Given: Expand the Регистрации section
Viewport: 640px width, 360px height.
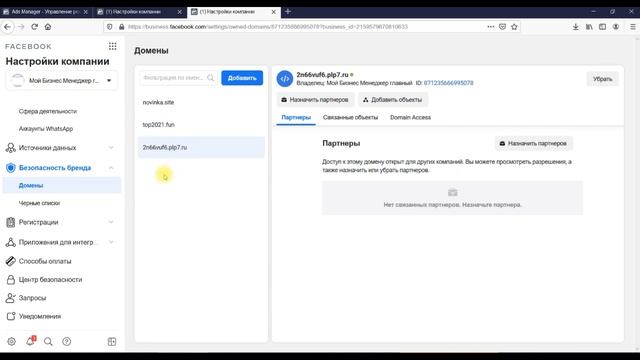Looking at the screenshot, I should [x=111, y=222].
